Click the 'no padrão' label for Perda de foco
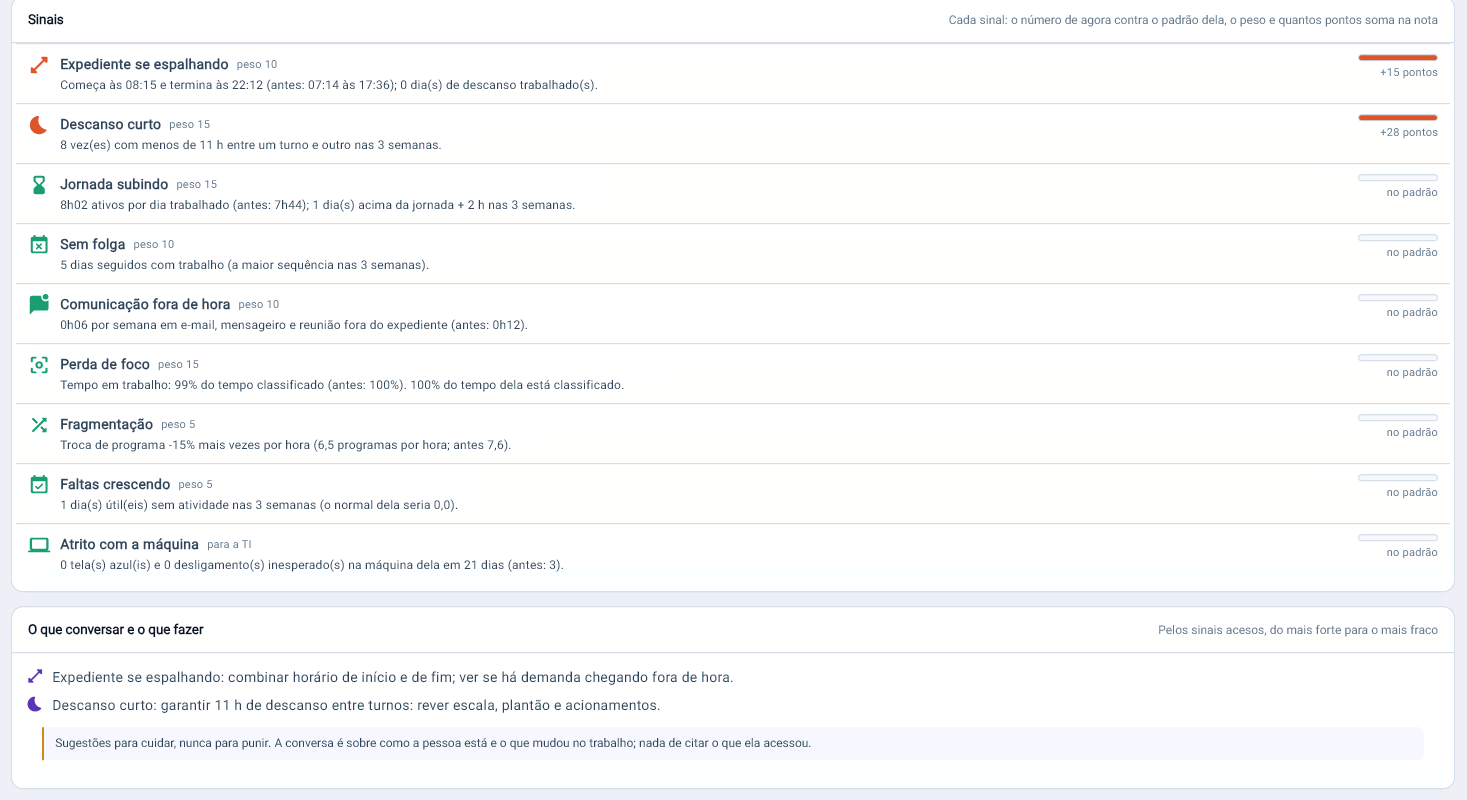1467x800 pixels. coord(1412,372)
